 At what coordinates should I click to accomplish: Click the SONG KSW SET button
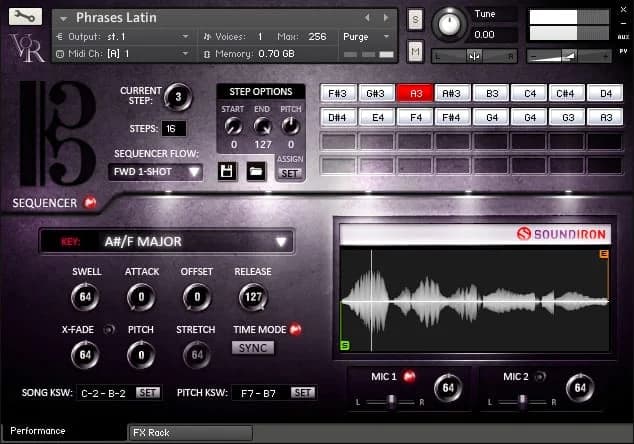tap(148, 393)
